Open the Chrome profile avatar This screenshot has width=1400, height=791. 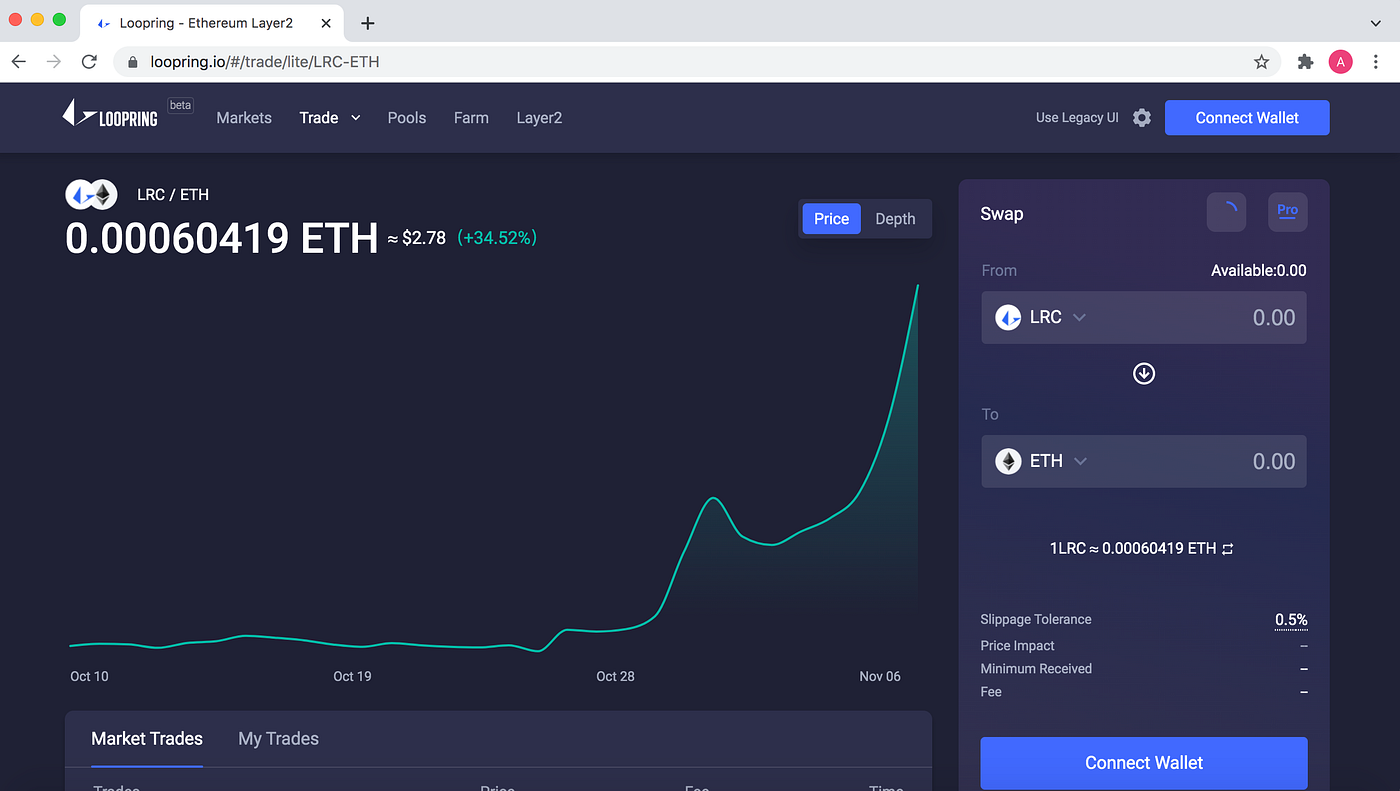(x=1340, y=62)
